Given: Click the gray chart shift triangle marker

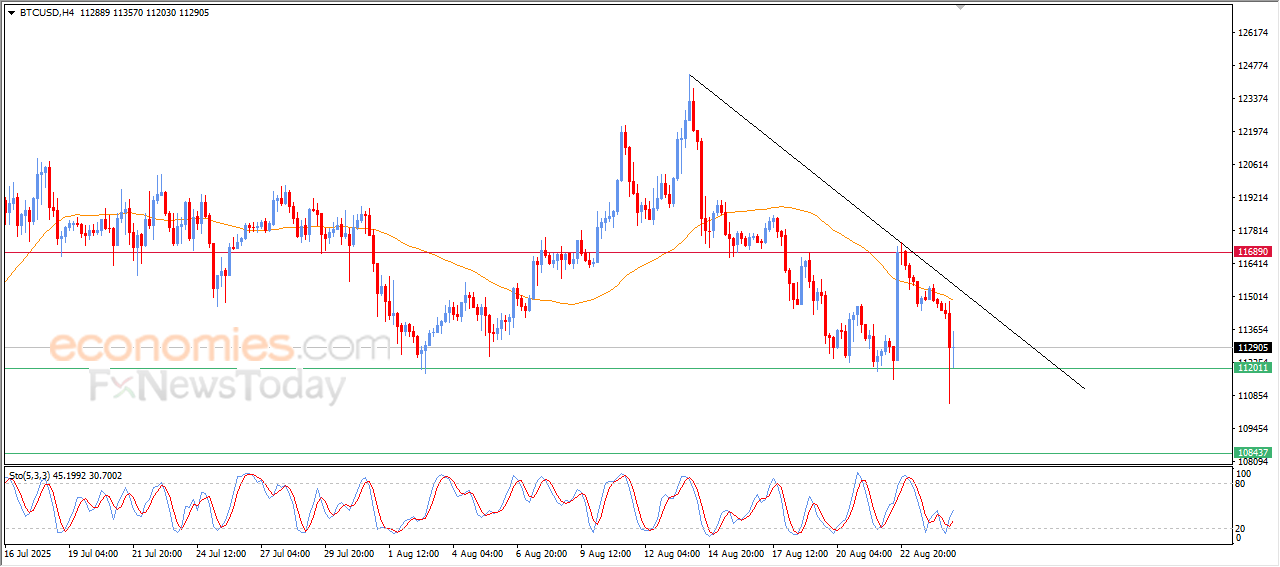Looking at the screenshot, I should click(962, 8).
